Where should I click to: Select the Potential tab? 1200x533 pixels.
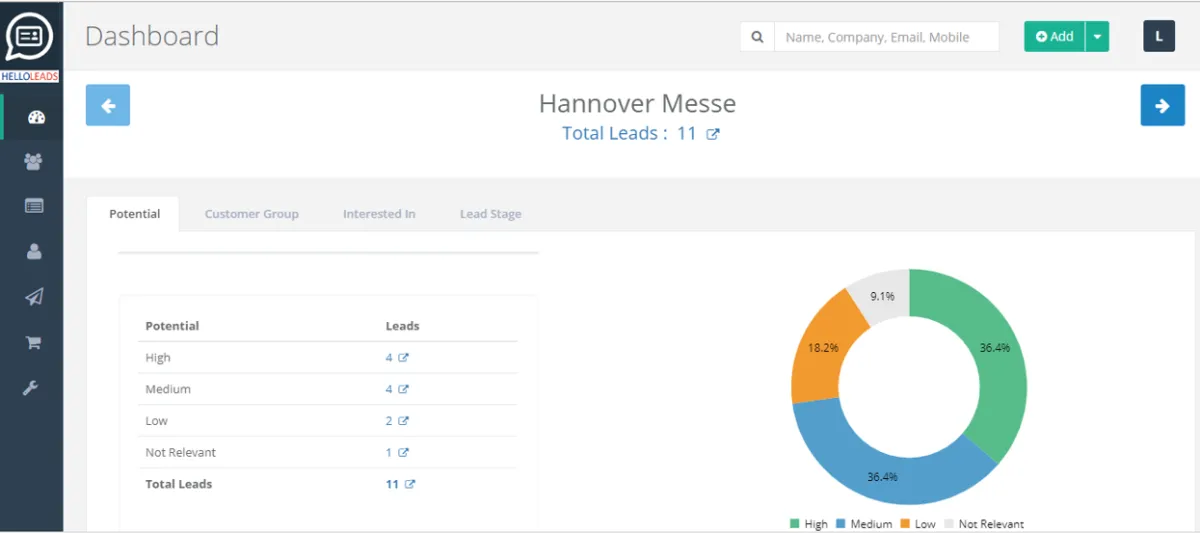134,214
